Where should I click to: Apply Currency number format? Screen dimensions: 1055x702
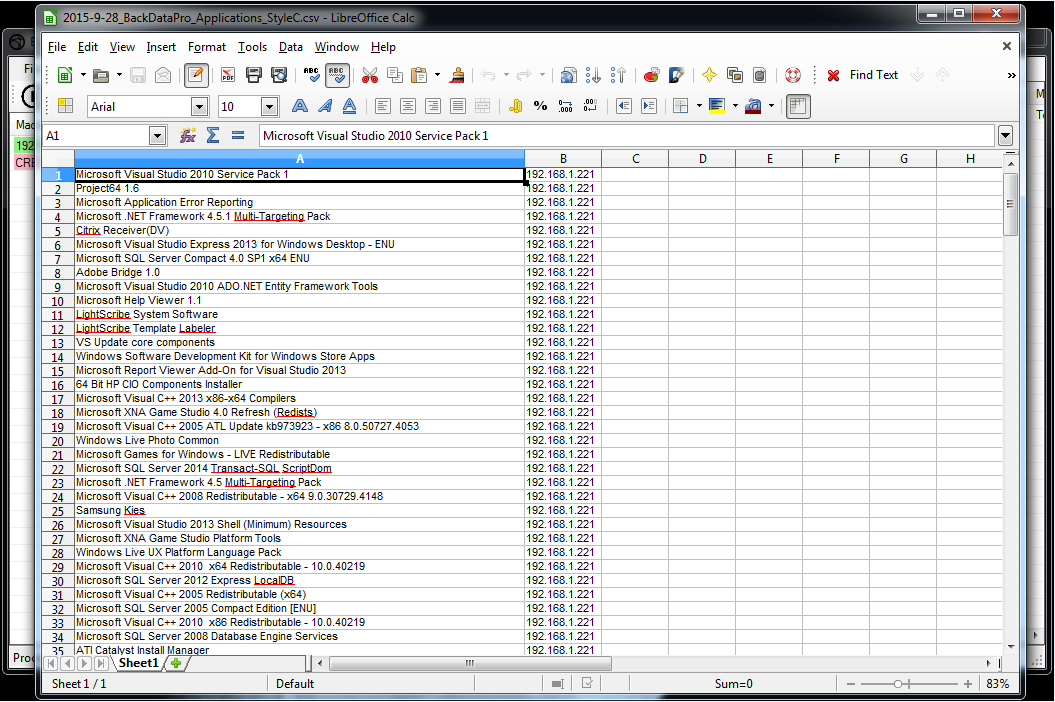[x=515, y=106]
